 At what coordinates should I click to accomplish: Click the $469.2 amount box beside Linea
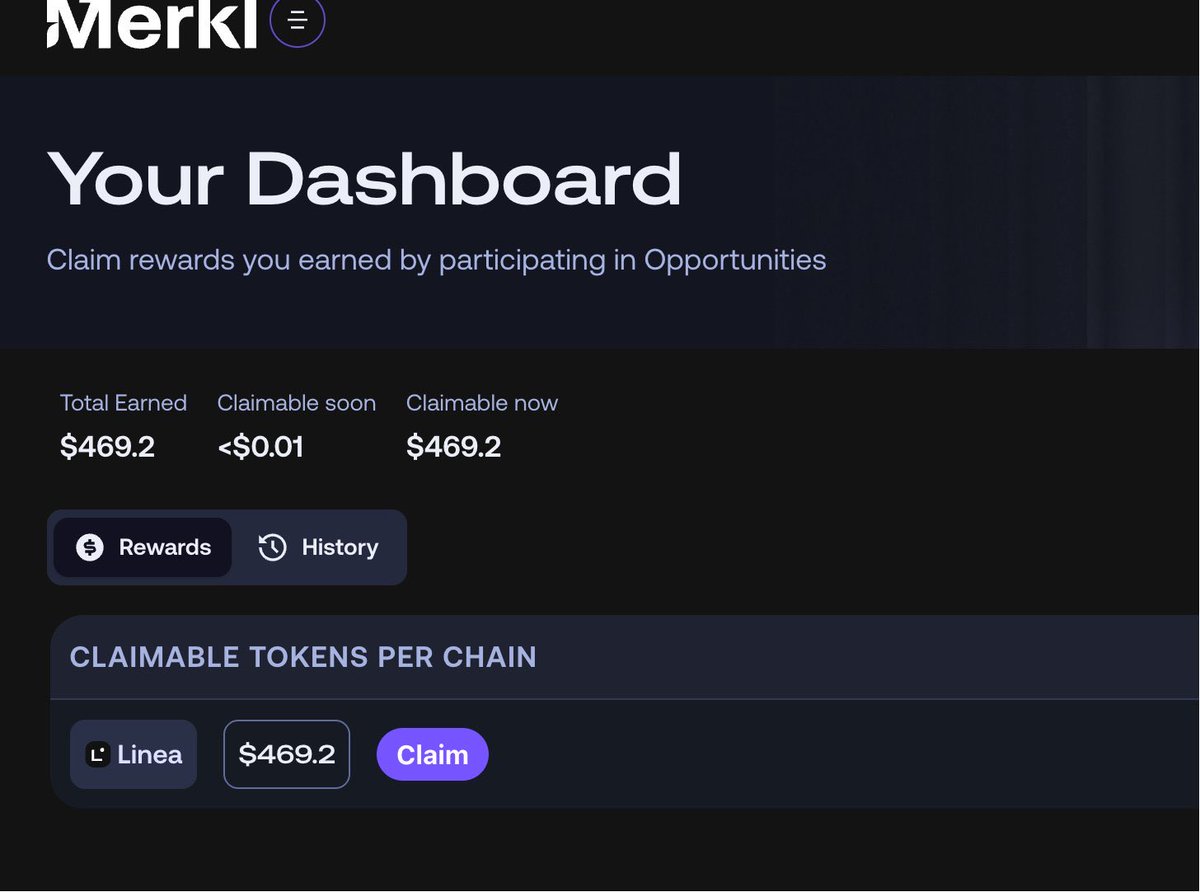tap(286, 755)
